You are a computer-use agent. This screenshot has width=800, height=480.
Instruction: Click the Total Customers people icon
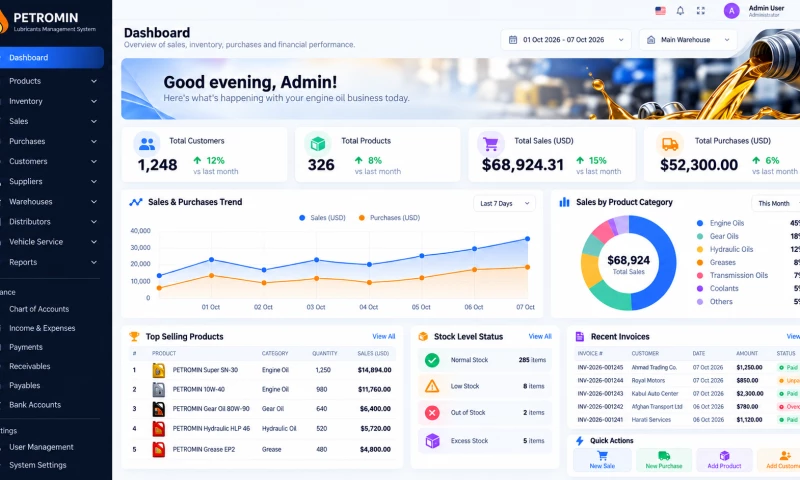147,144
